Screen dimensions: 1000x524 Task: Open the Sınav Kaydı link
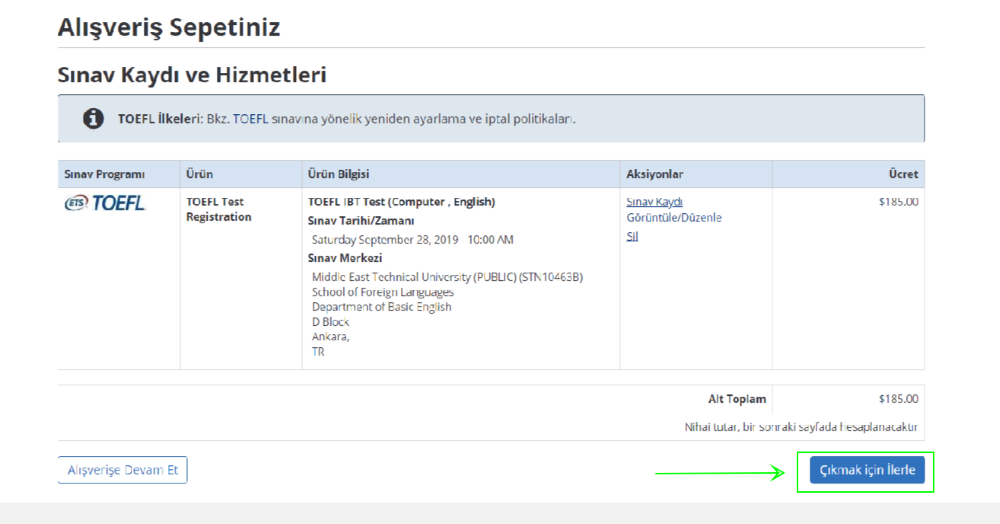pyautogui.click(x=654, y=201)
